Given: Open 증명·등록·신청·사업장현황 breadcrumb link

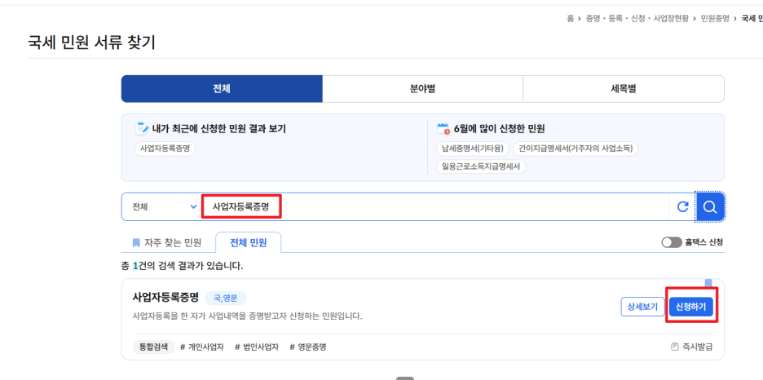Looking at the screenshot, I should 637,18.
